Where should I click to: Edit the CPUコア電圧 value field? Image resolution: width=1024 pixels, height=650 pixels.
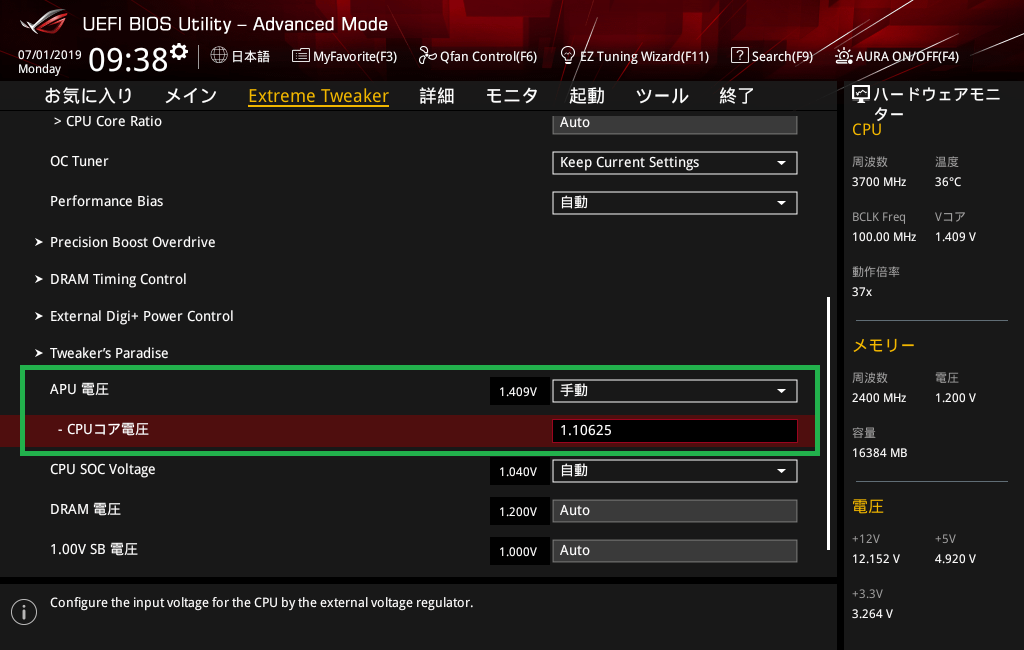[675, 431]
